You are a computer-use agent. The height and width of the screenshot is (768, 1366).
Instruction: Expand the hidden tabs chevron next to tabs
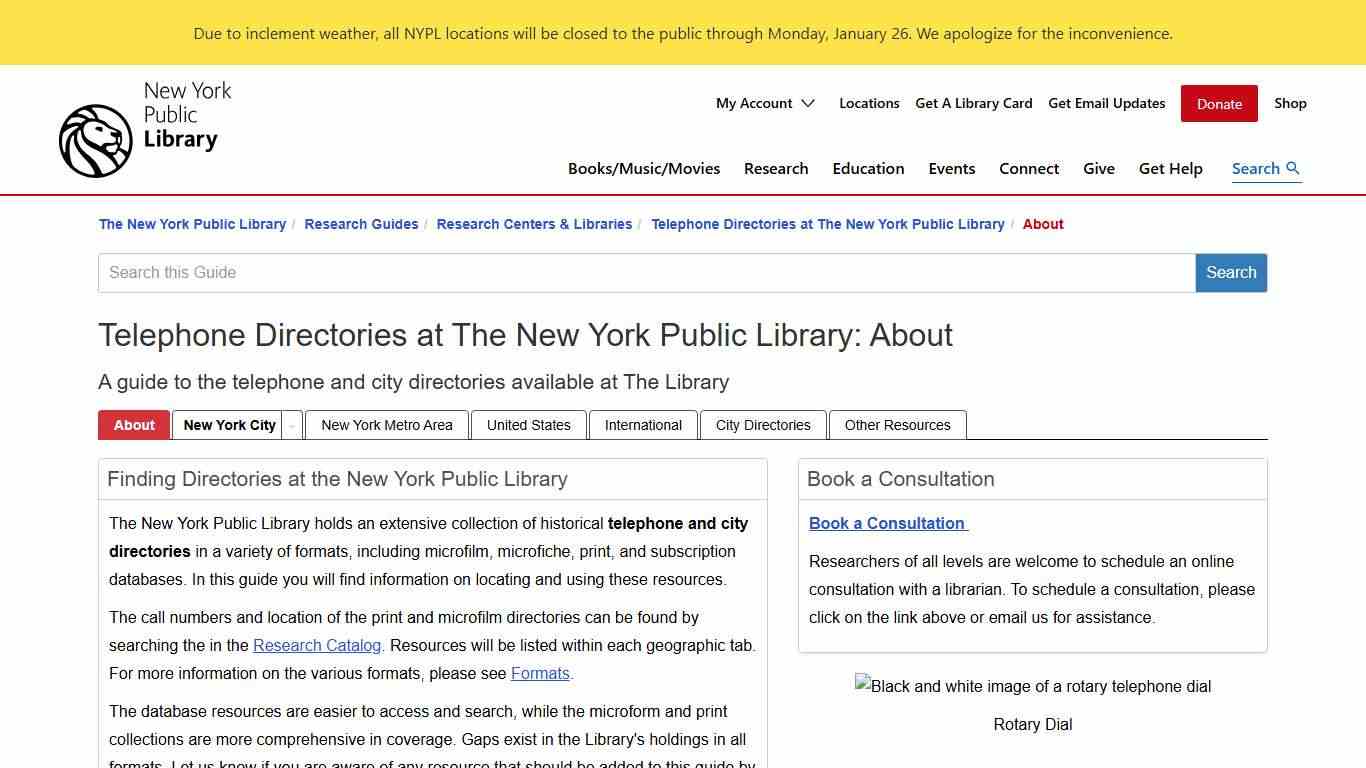point(291,425)
